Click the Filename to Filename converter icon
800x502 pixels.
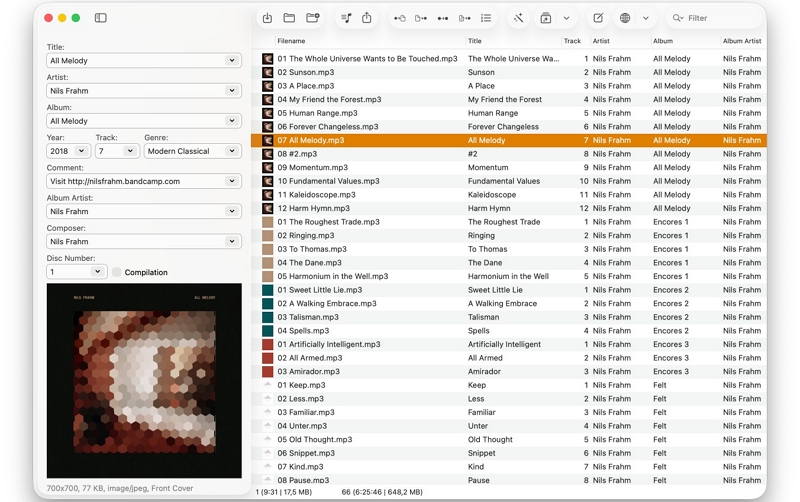tap(464, 18)
